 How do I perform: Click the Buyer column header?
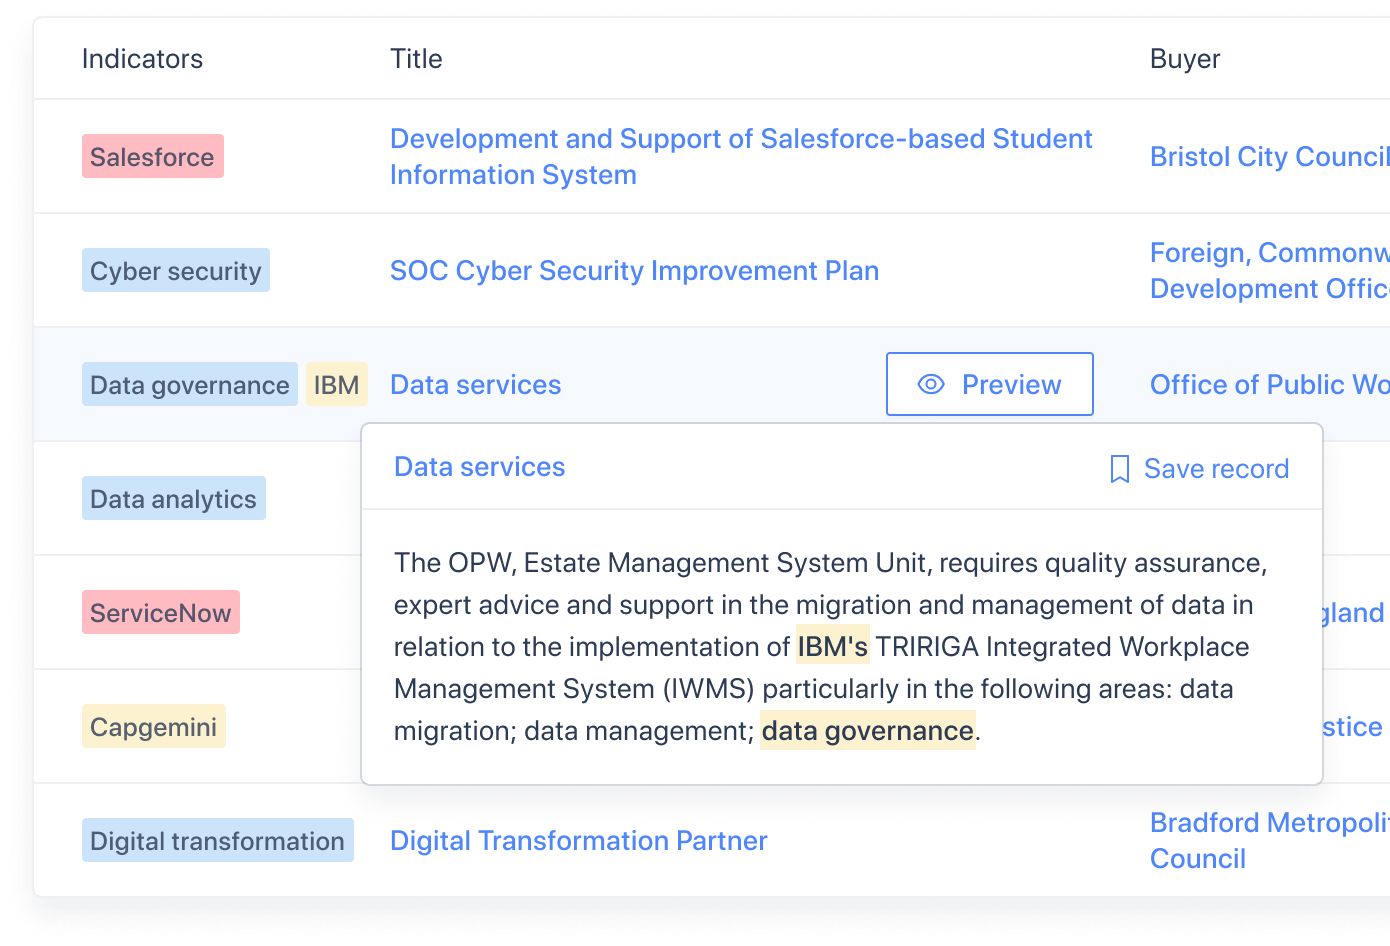(x=1185, y=59)
